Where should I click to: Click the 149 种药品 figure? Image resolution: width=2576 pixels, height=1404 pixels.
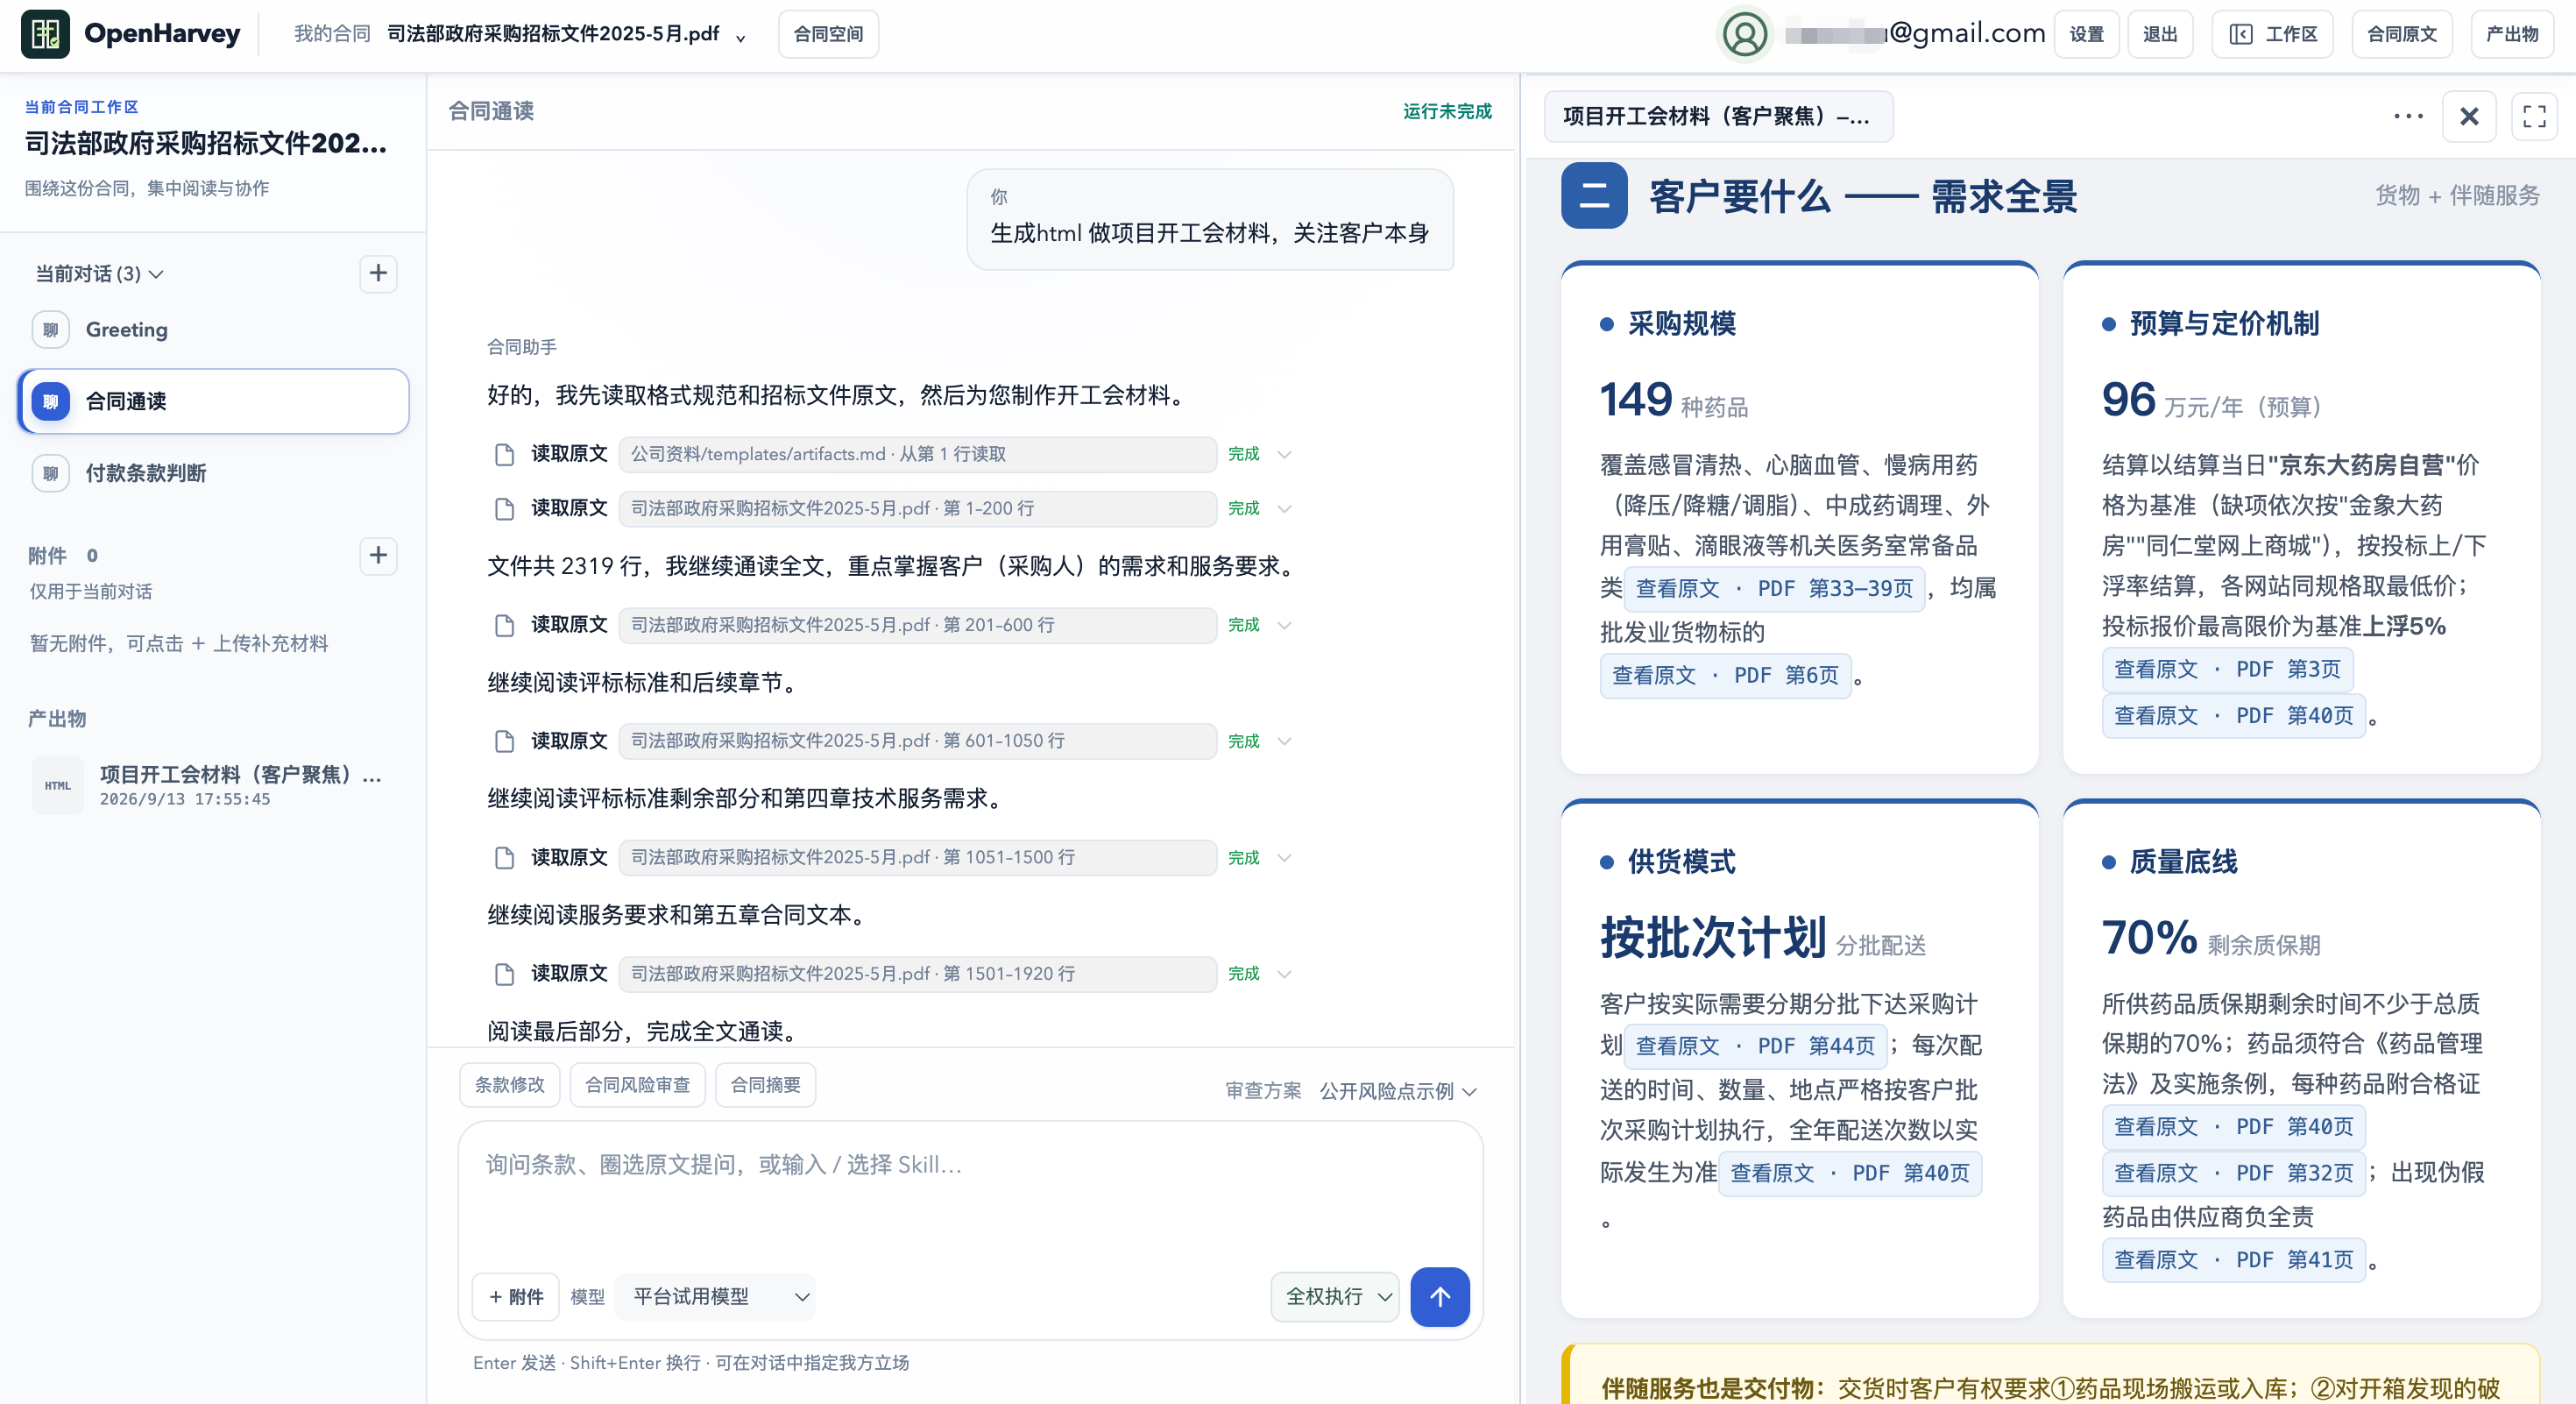[1674, 400]
